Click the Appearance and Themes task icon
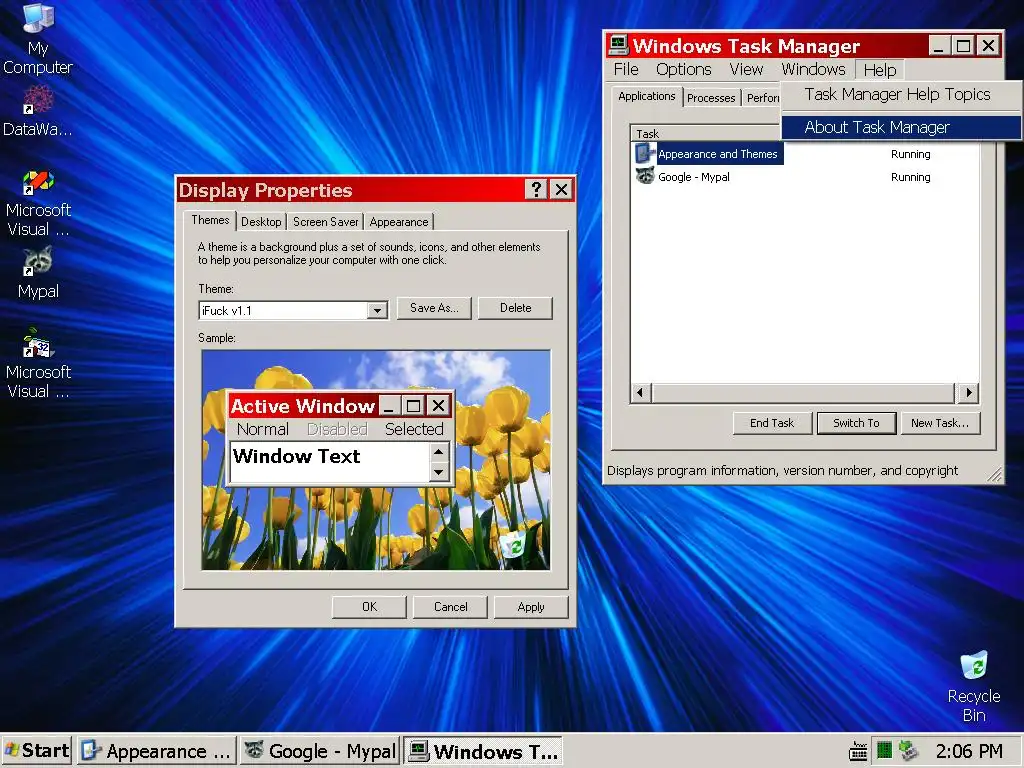The image size is (1024, 768). (645, 153)
